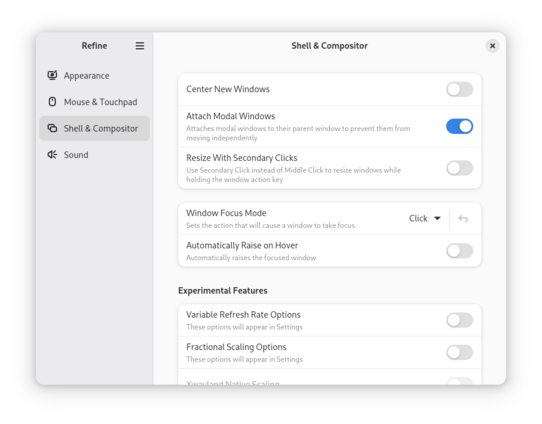Click the Appearance monitor icon
This screenshot has height=424, width=542.
click(x=52, y=75)
